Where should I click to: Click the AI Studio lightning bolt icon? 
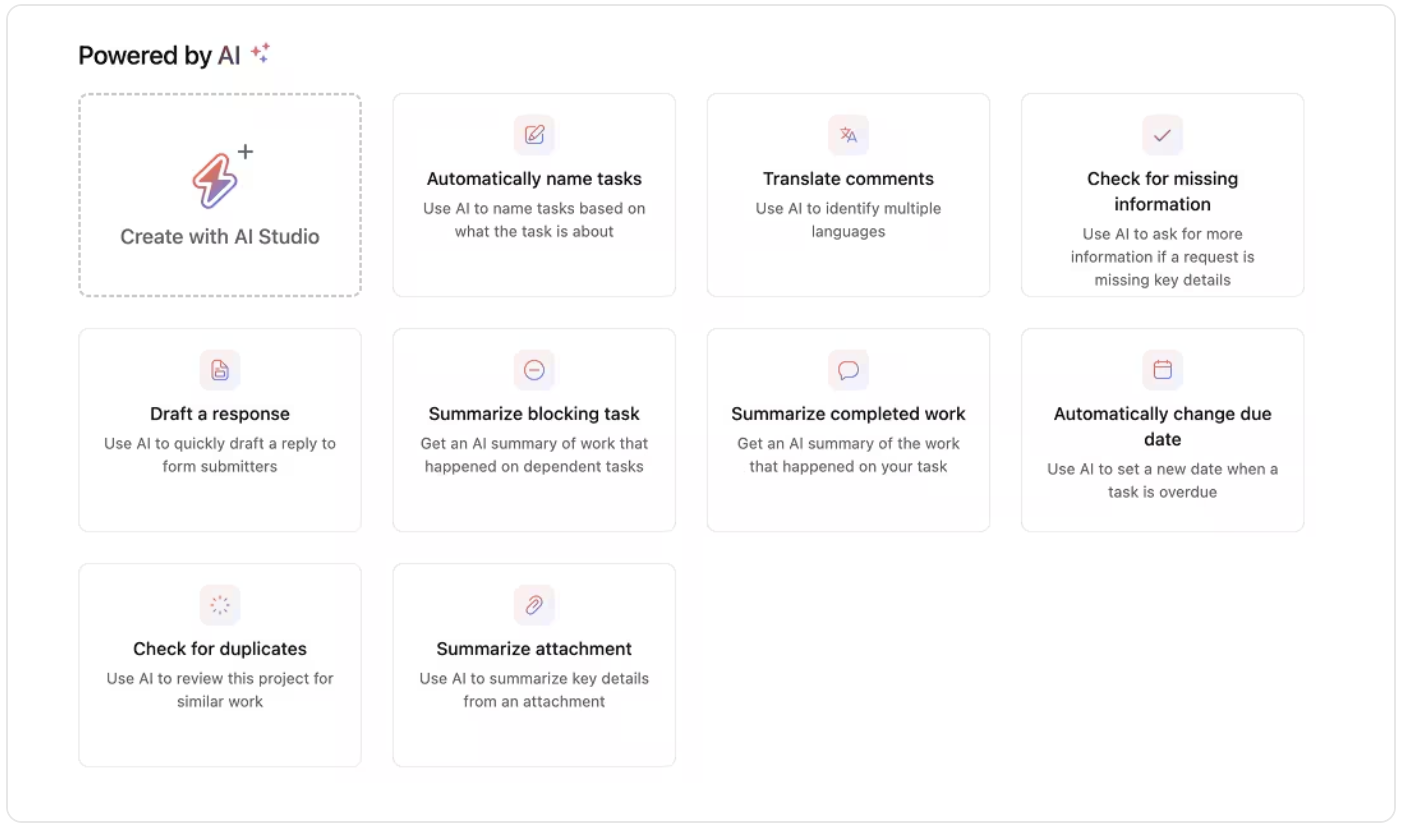[214, 180]
